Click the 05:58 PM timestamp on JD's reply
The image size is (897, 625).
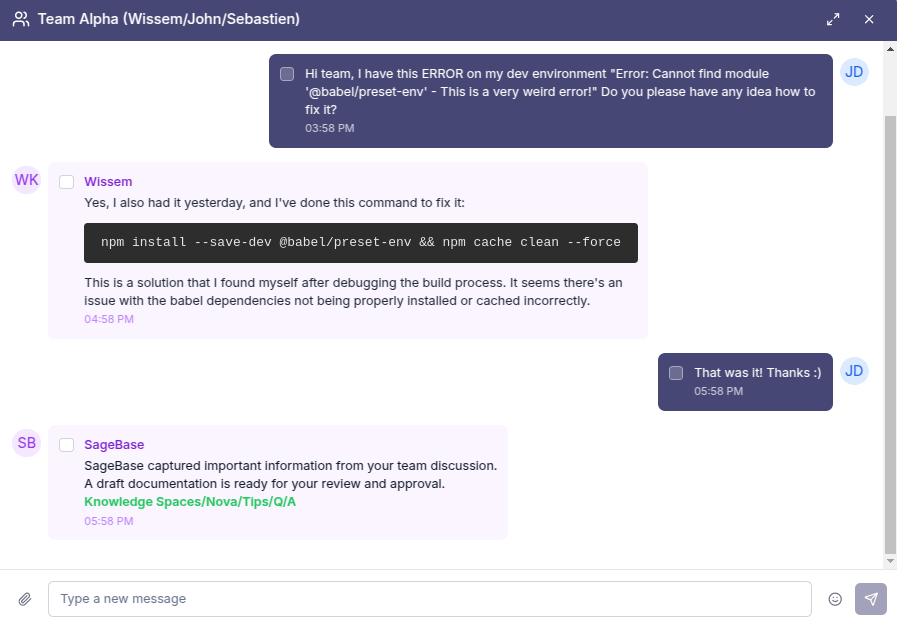coord(719,391)
